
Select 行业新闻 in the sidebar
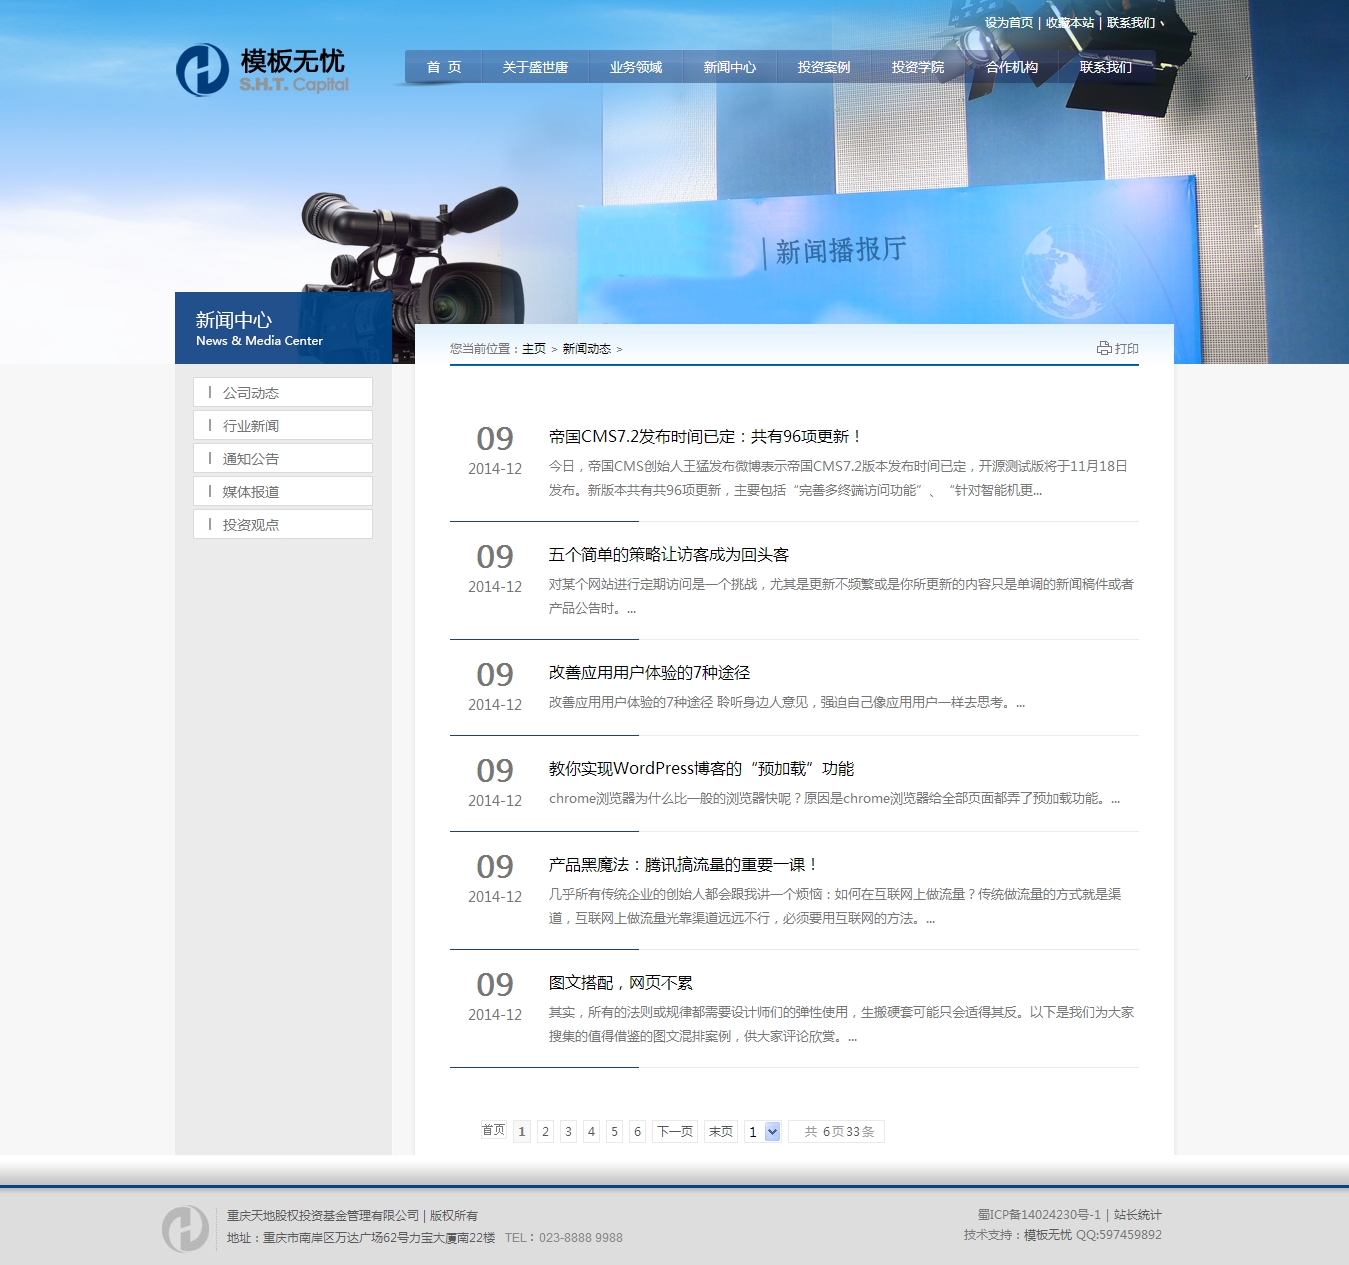tap(250, 426)
